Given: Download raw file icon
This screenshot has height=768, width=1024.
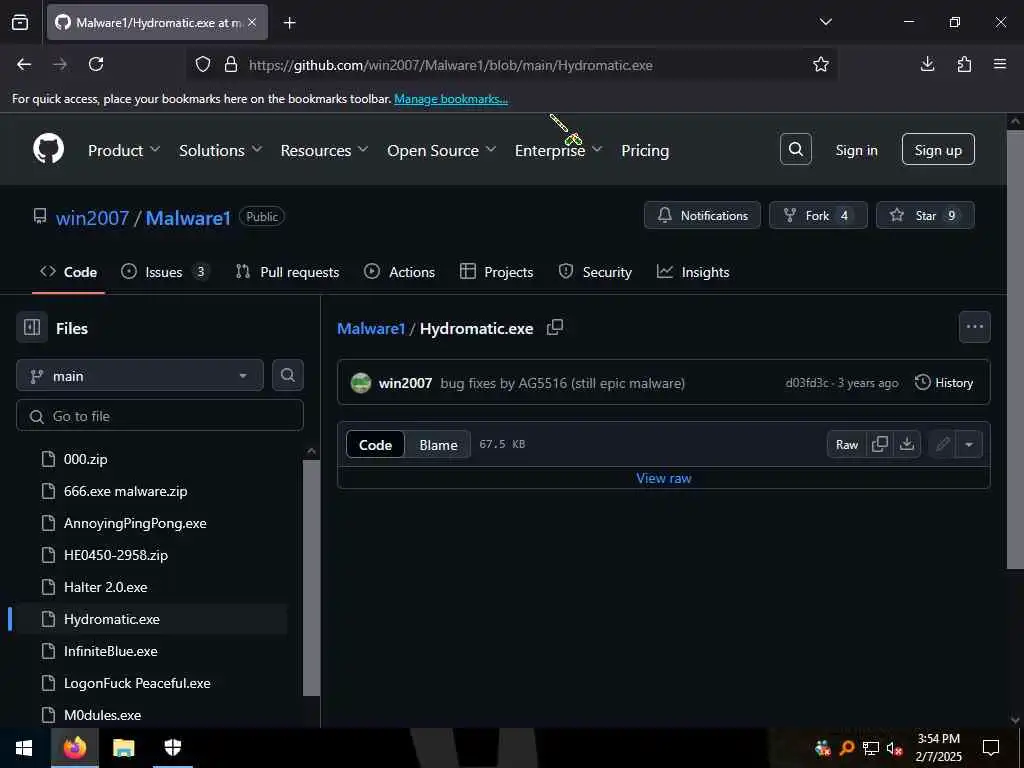Looking at the screenshot, I should point(906,445).
